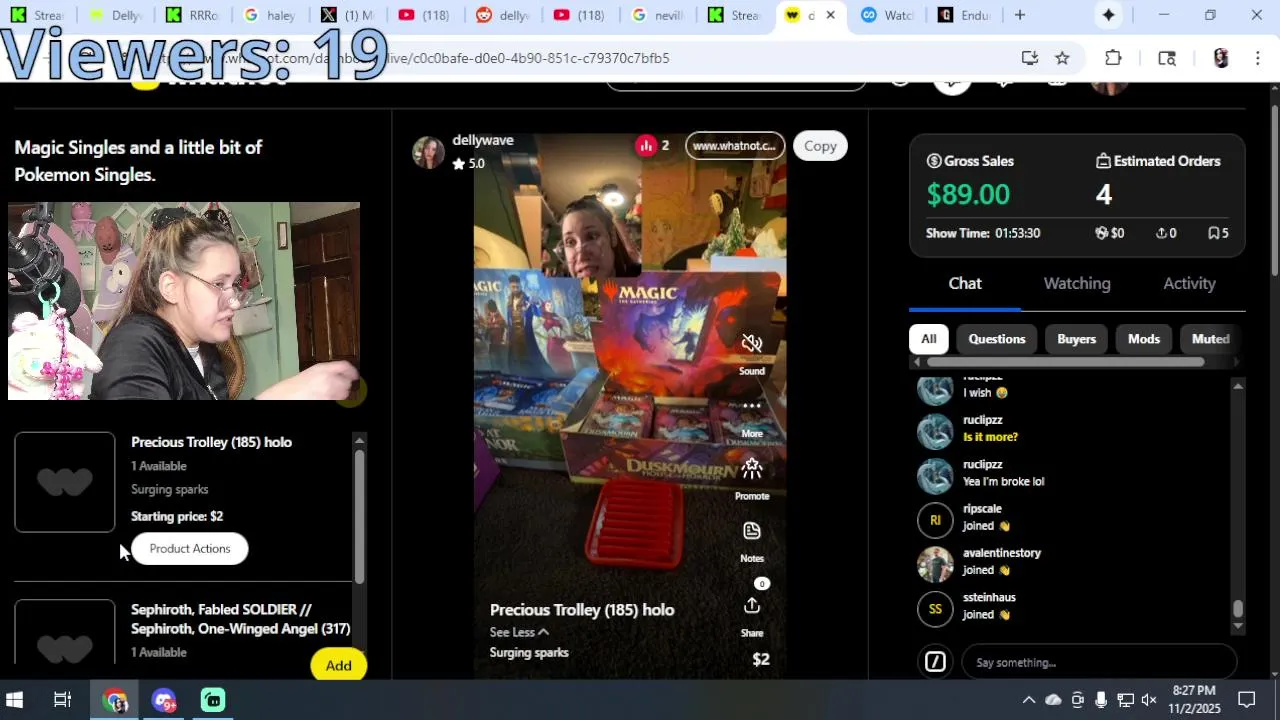This screenshot has width=1280, height=720.
Task: Click the ssteinhaus chat username
Action: click(989, 597)
